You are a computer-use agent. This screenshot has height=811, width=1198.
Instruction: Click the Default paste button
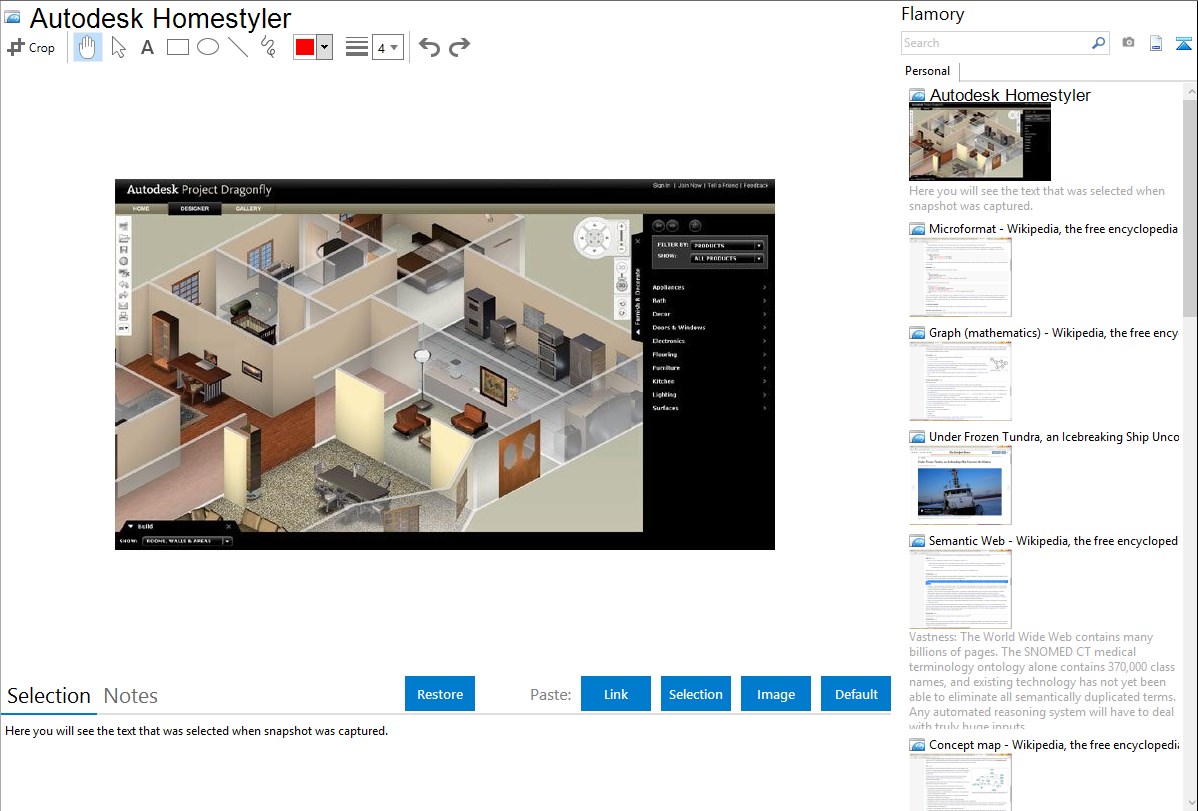pos(856,694)
